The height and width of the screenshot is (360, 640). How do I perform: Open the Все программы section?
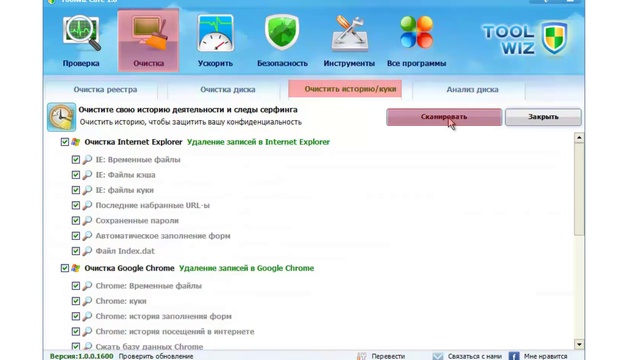point(416,41)
